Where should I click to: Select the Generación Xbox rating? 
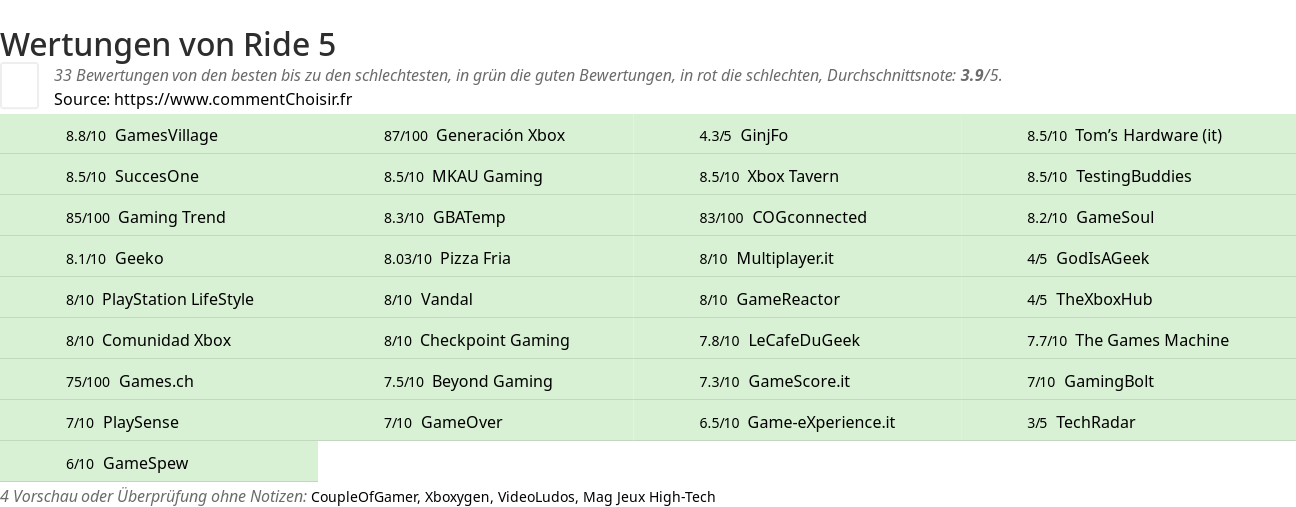click(x=475, y=135)
